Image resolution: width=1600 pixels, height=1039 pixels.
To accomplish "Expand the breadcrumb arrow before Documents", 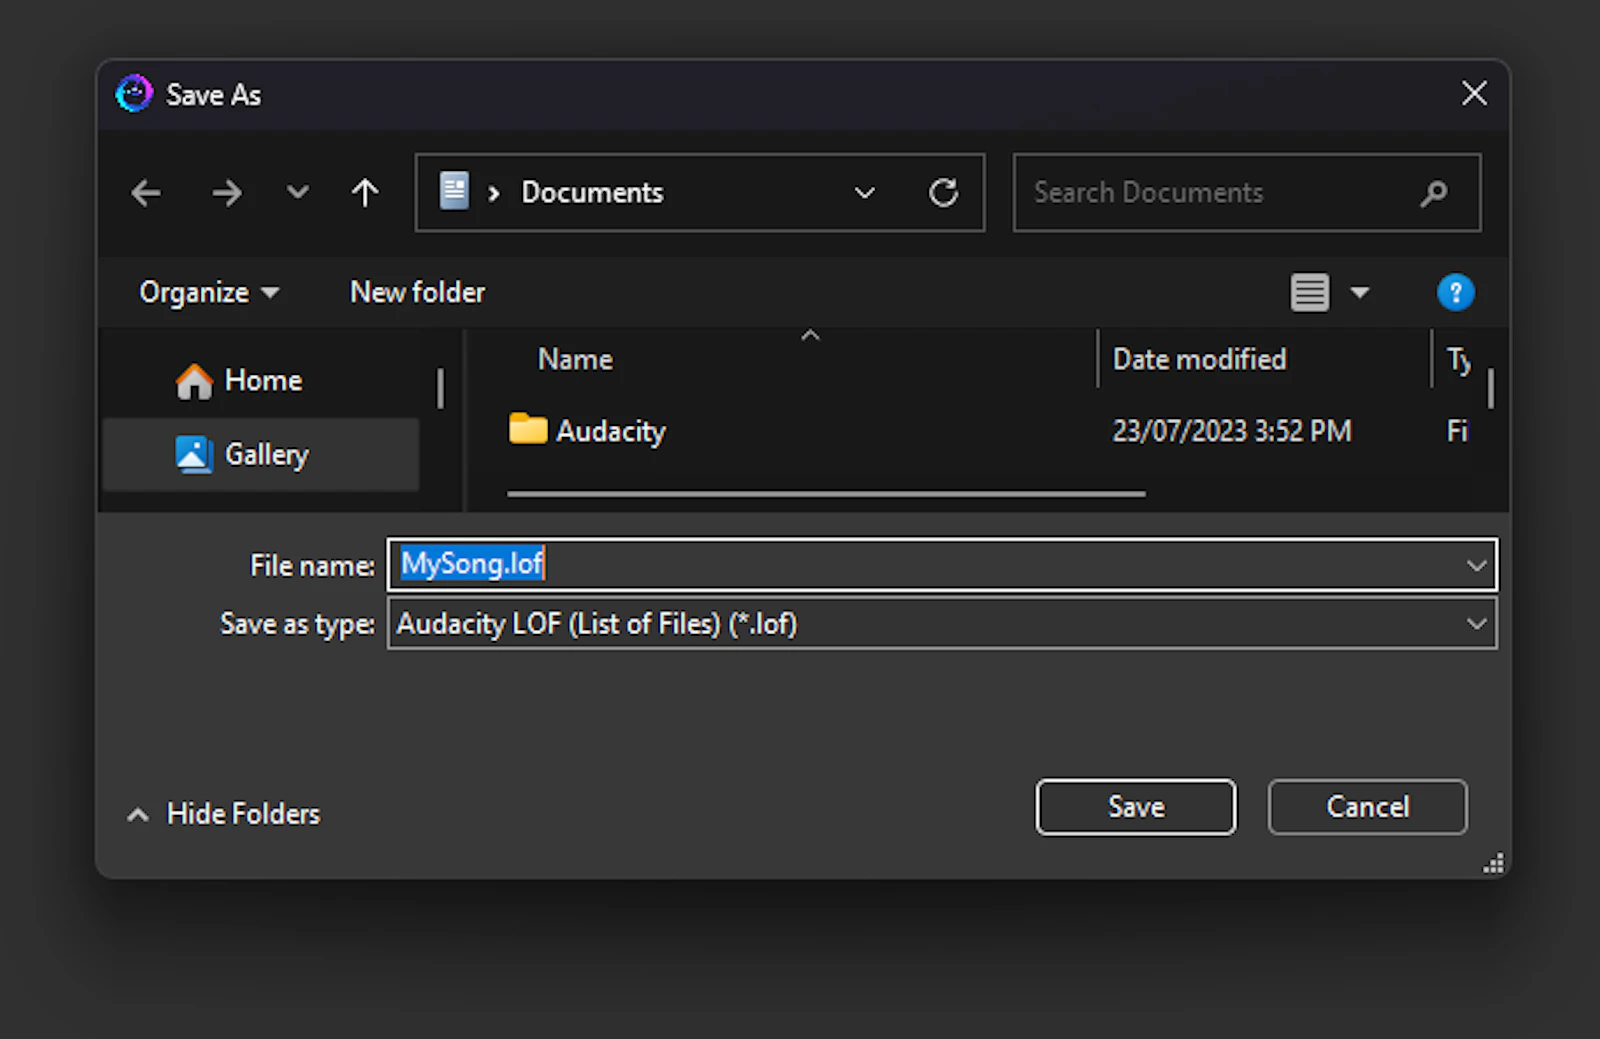I will 493,193.
